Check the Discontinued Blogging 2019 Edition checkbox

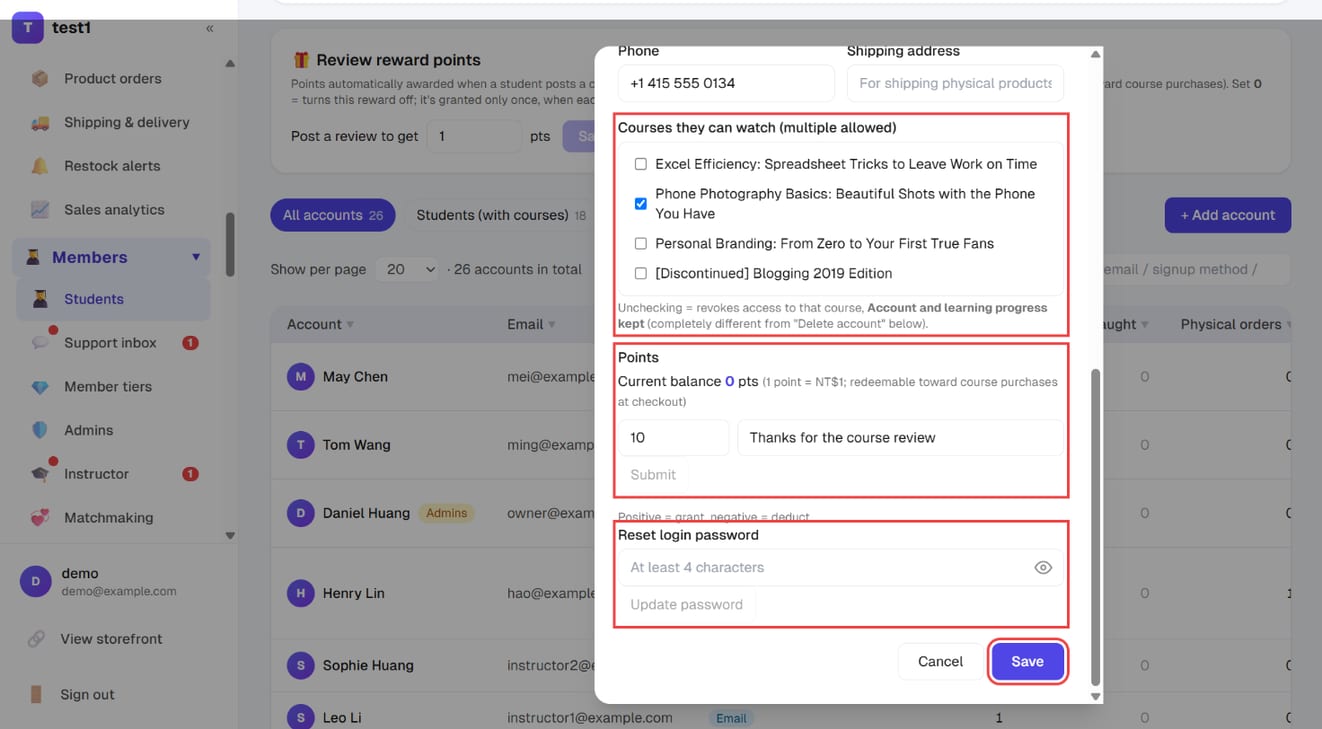click(641, 273)
